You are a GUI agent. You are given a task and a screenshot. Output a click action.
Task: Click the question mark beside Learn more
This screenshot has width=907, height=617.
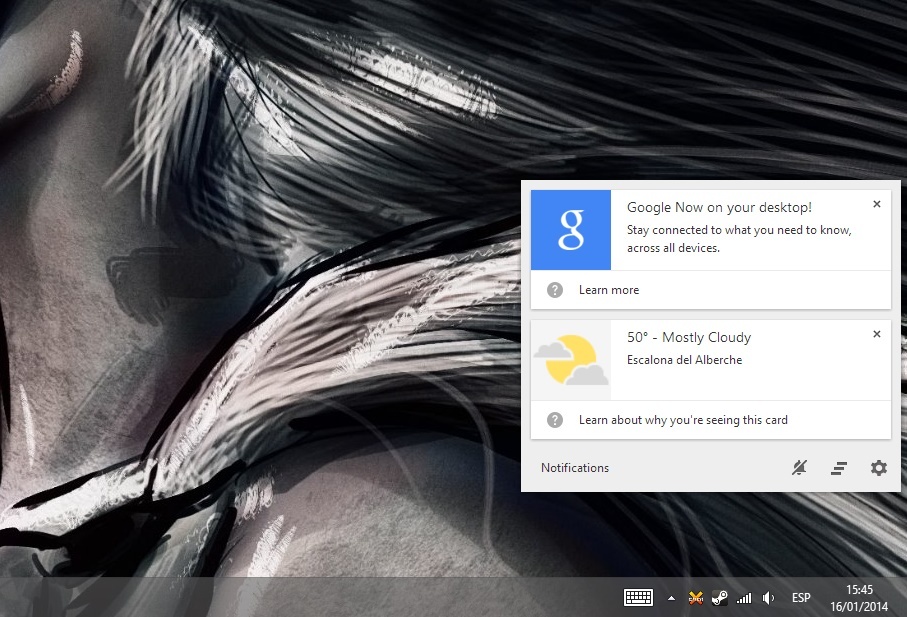(x=554, y=290)
